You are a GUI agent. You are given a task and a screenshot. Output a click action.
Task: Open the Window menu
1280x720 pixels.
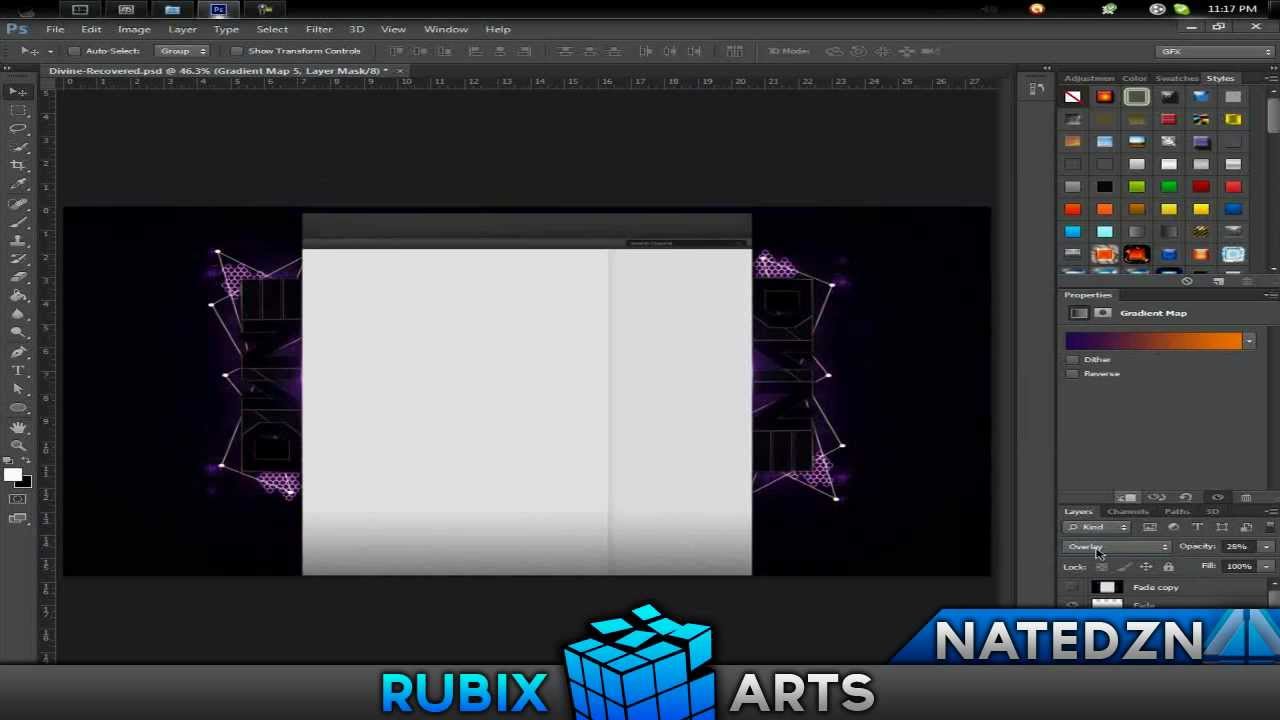click(446, 29)
